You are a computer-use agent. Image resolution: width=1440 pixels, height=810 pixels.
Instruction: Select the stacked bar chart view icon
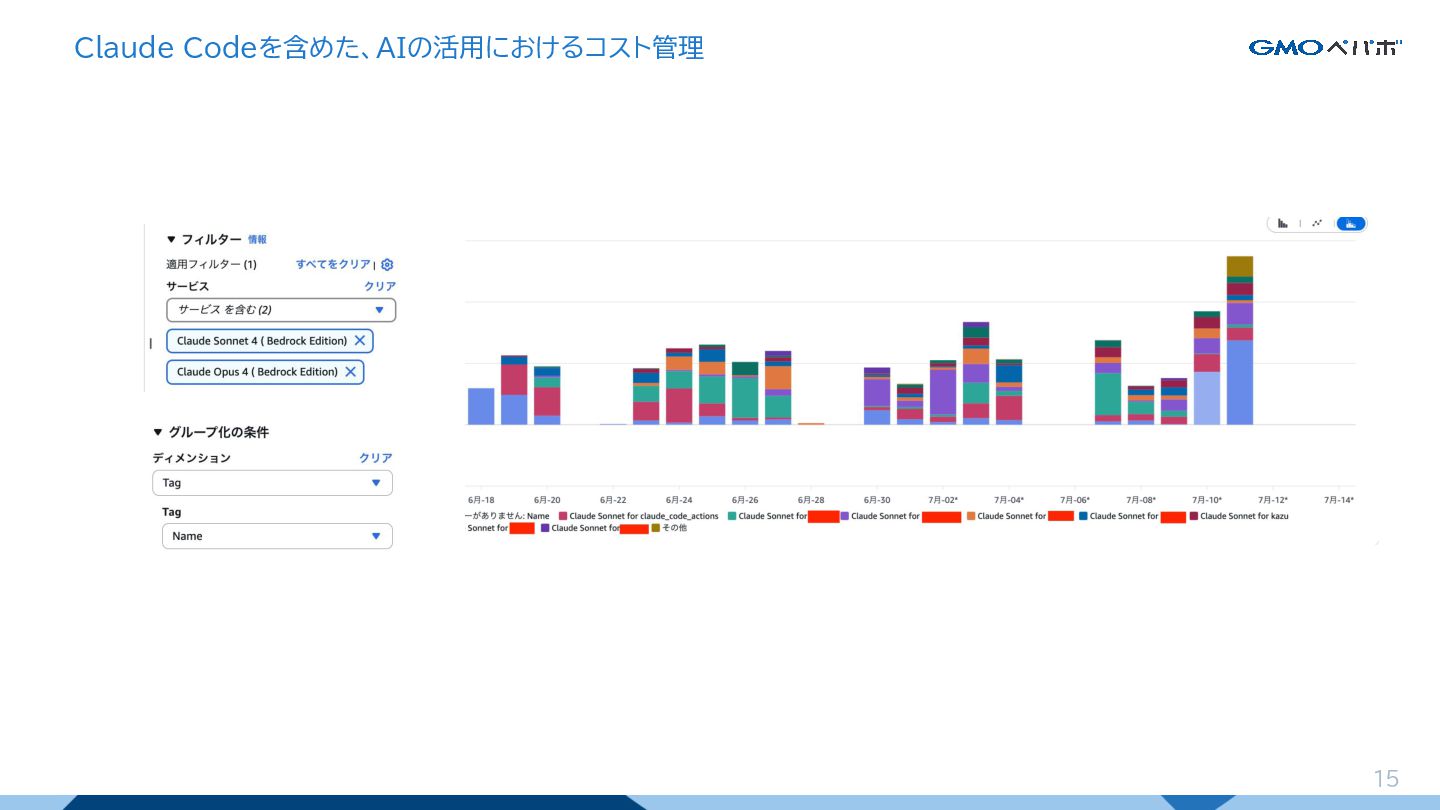click(x=1351, y=223)
